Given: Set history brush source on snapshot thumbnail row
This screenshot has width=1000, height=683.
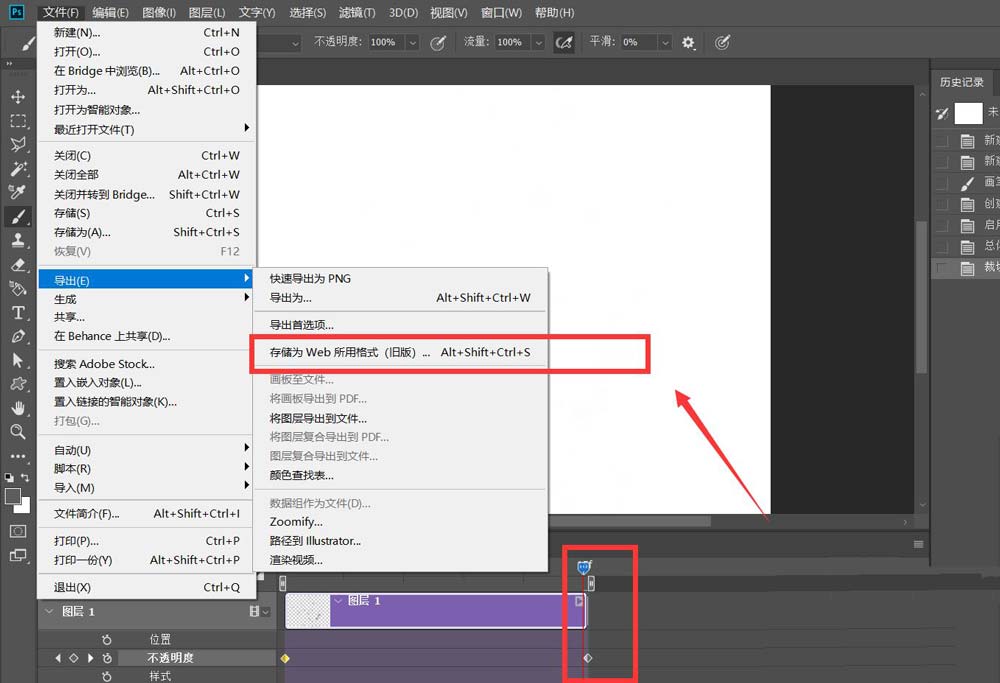Looking at the screenshot, I should pyautogui.click(x=941, y=114).
